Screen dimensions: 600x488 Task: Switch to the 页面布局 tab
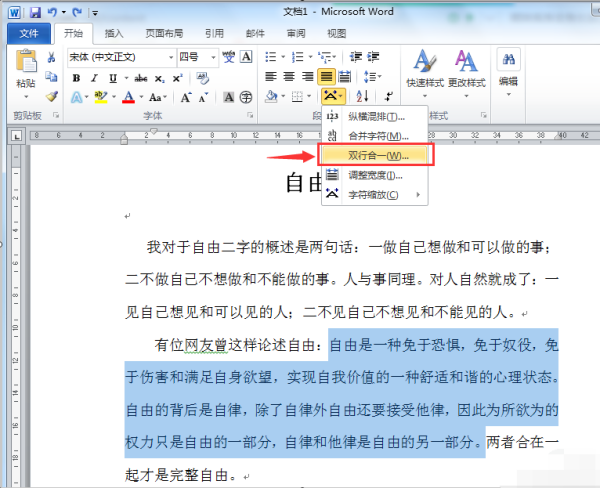click(164, 34)
